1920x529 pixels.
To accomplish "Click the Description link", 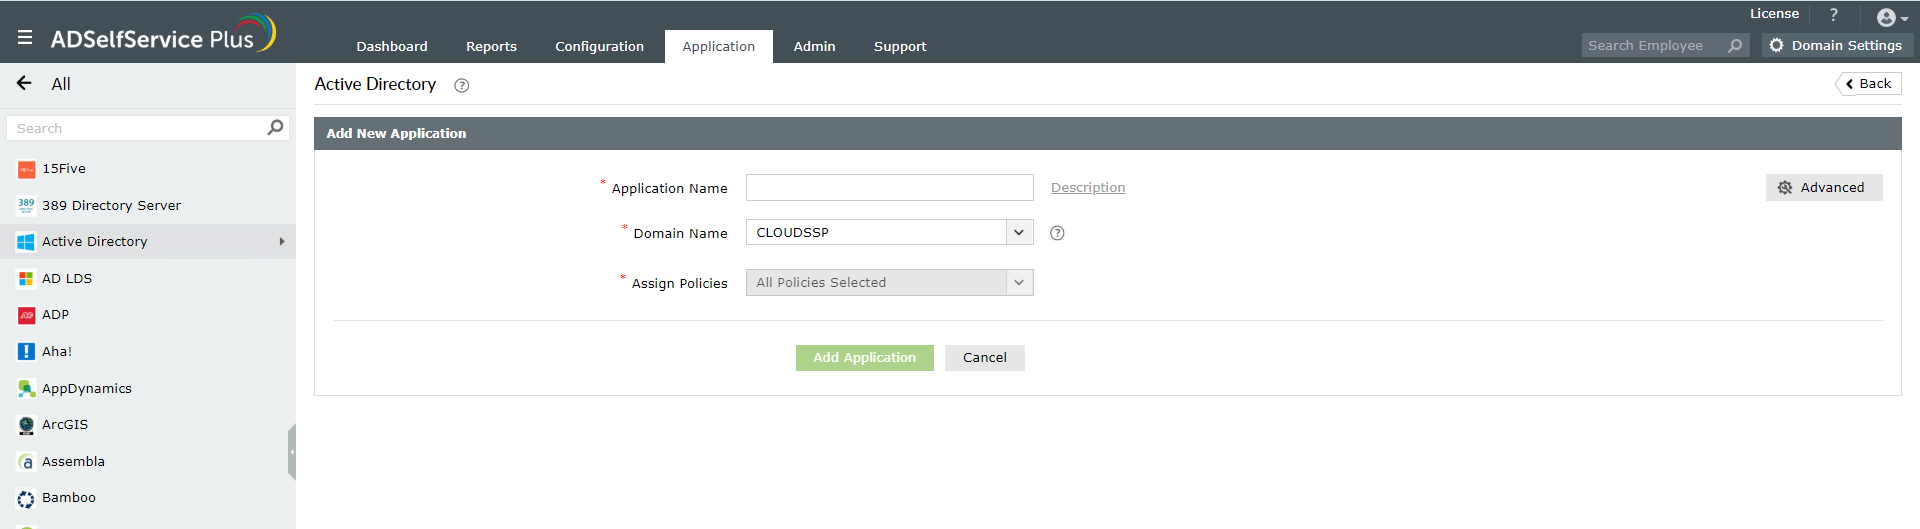I will click(1087, 188).
